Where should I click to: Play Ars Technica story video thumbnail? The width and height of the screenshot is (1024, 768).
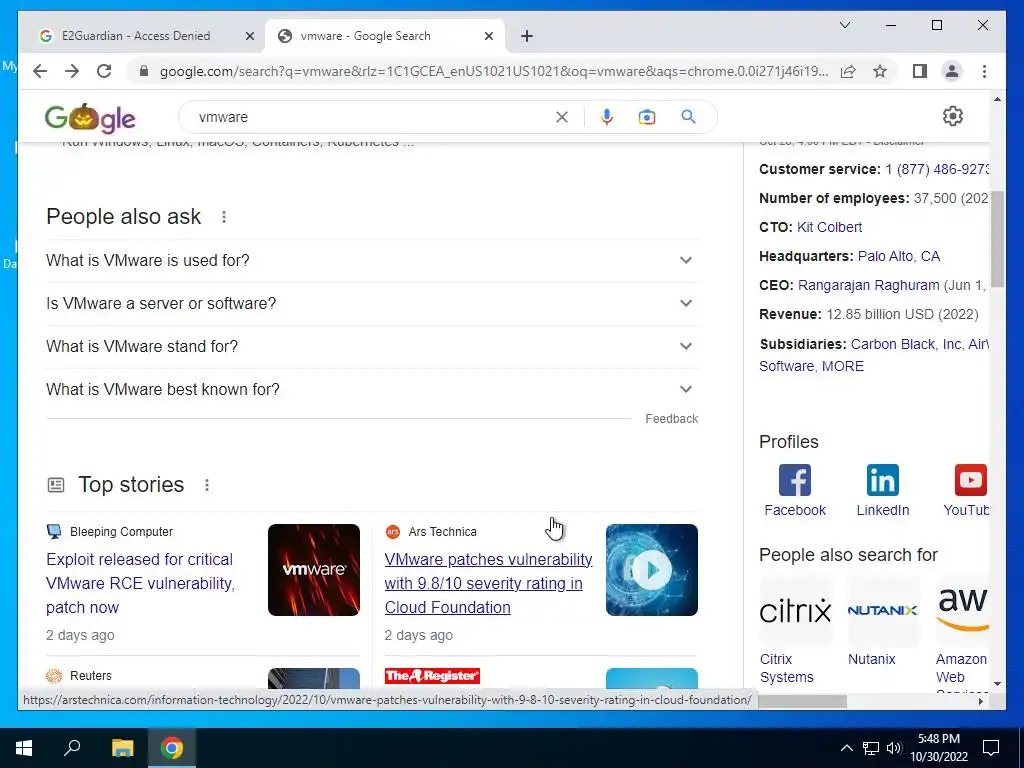[x=652, y=570]
